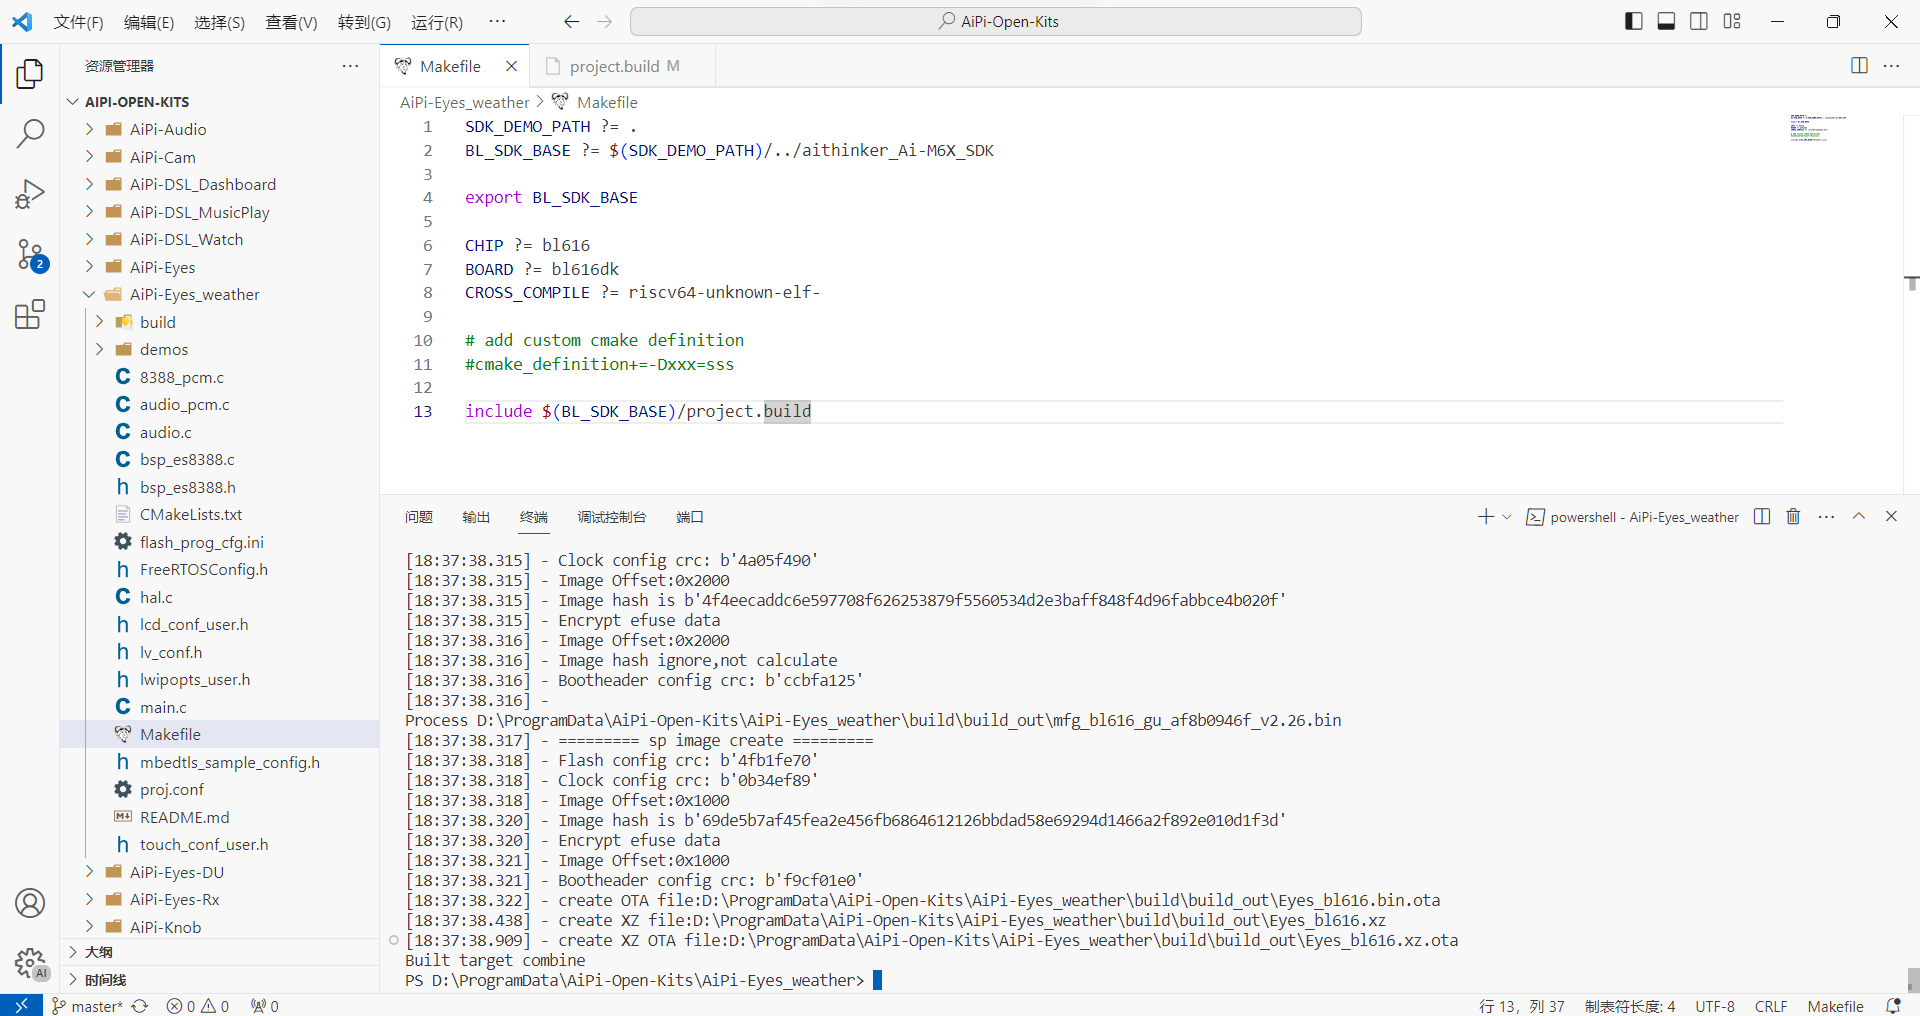Screen dimensions: 1920x1016
Task: Click AiPi-Eyes_weather breadcrumb in editor
Action: tap(465, 102)
